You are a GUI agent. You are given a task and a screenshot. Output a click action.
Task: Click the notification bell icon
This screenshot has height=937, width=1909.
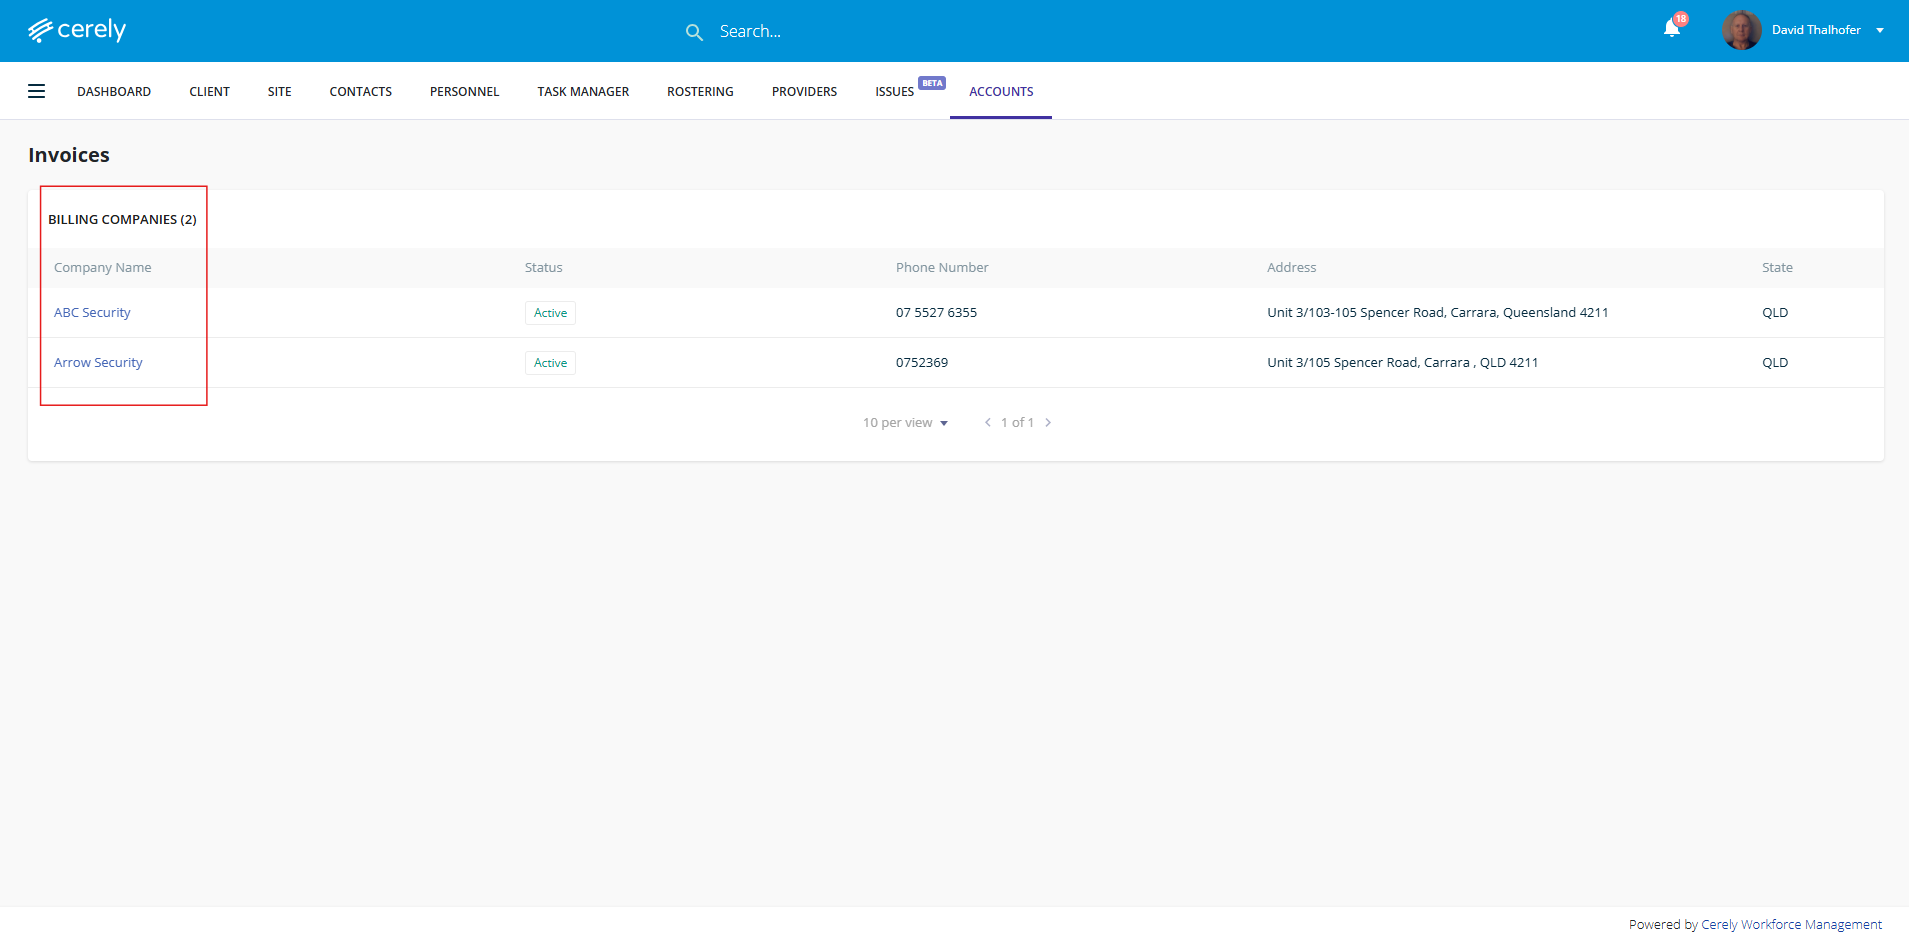(1671, 29)
